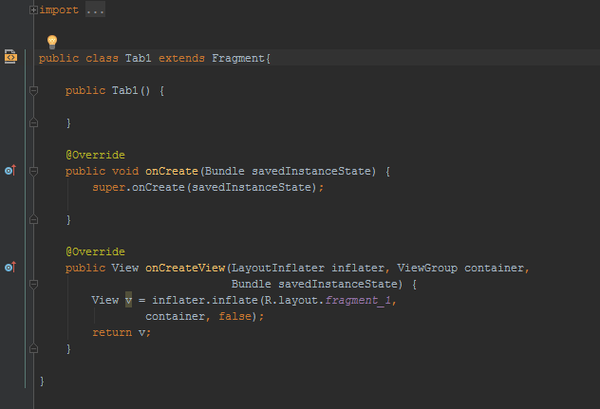Click the fold end marker after return v
Viewport: 600px width, 409px height.
pos(34,349)
